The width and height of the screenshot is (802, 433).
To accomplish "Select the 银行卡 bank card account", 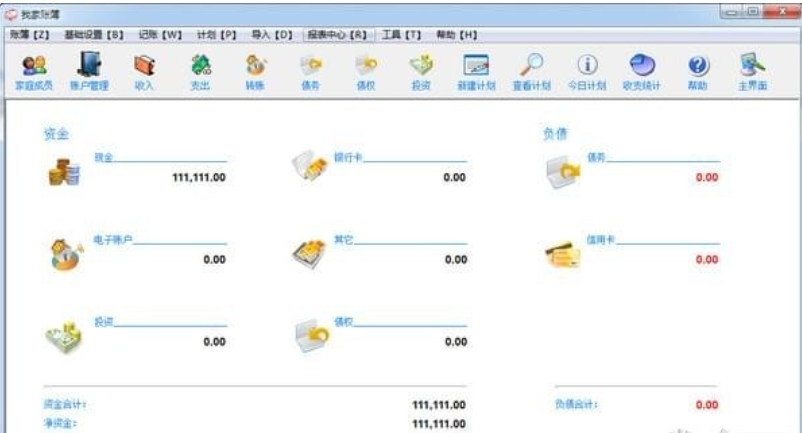I will [x=346, y=157].
